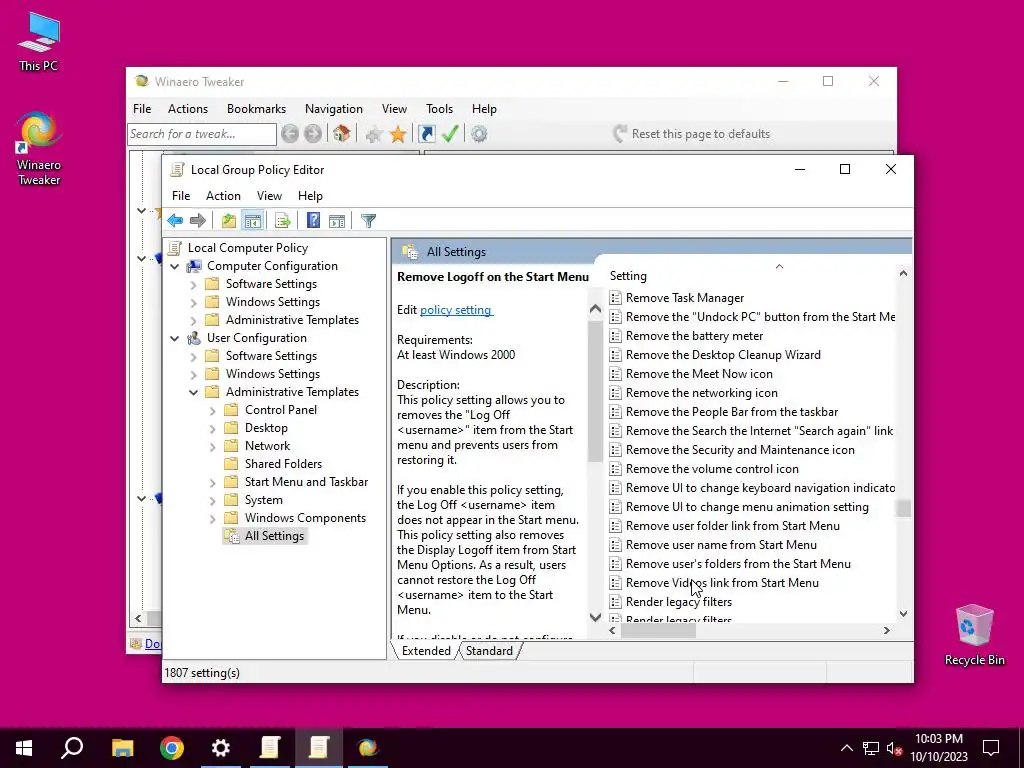Expand the Start Menu and Taskbar folder
This screenshot has height=768, width=1024.
212,483
